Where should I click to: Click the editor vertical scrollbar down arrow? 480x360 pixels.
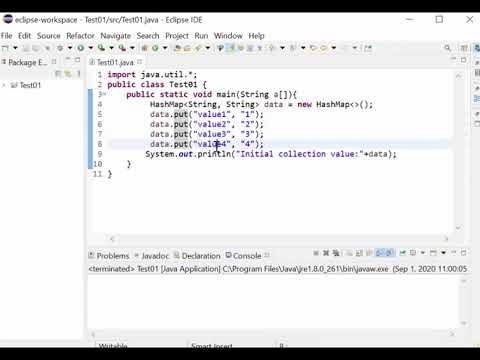click(458, 228)
